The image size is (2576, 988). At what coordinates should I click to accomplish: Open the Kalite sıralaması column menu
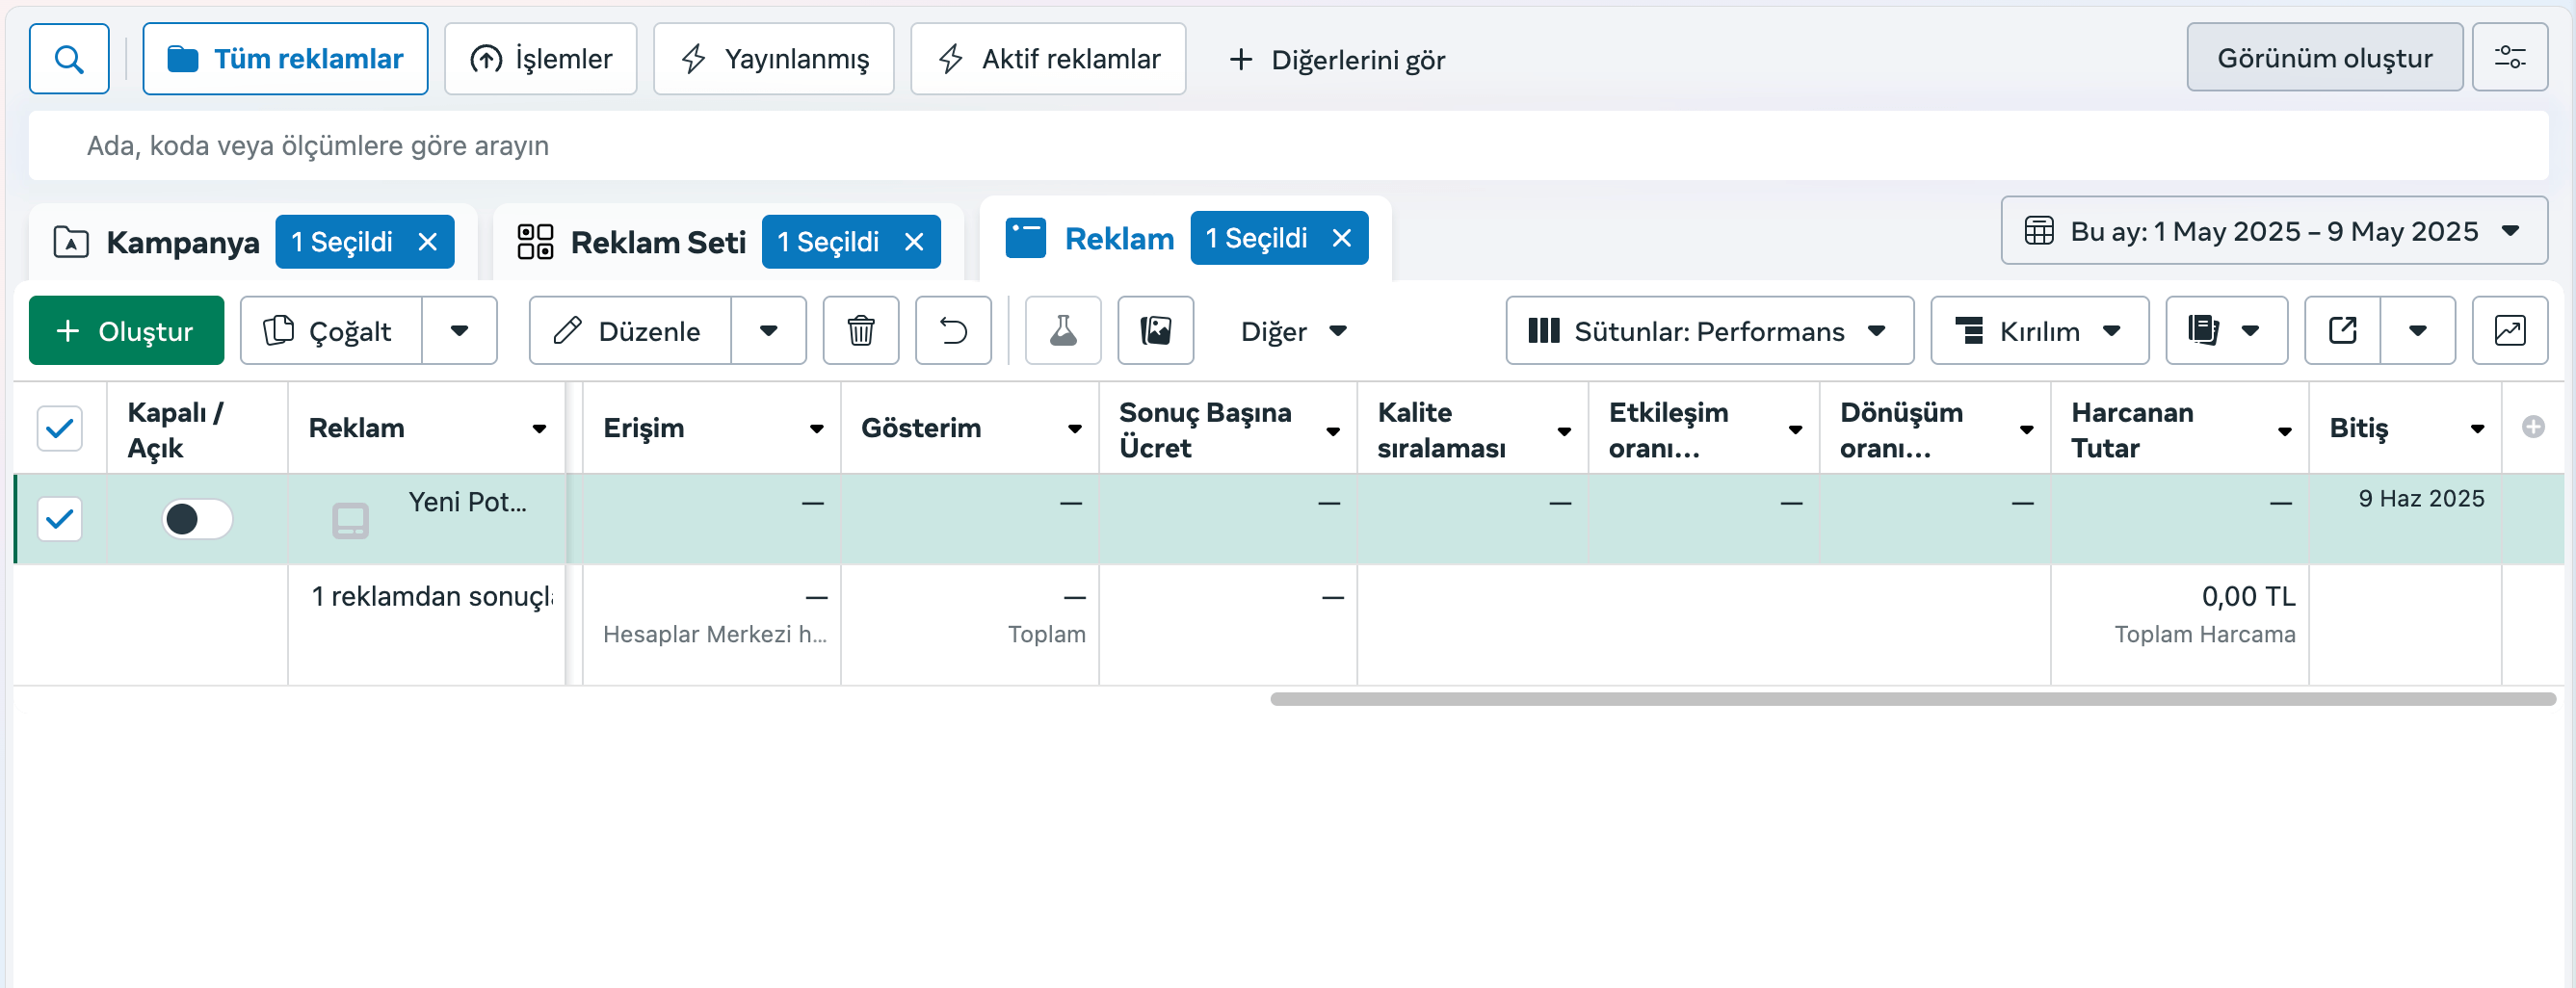click(1564, 431)
